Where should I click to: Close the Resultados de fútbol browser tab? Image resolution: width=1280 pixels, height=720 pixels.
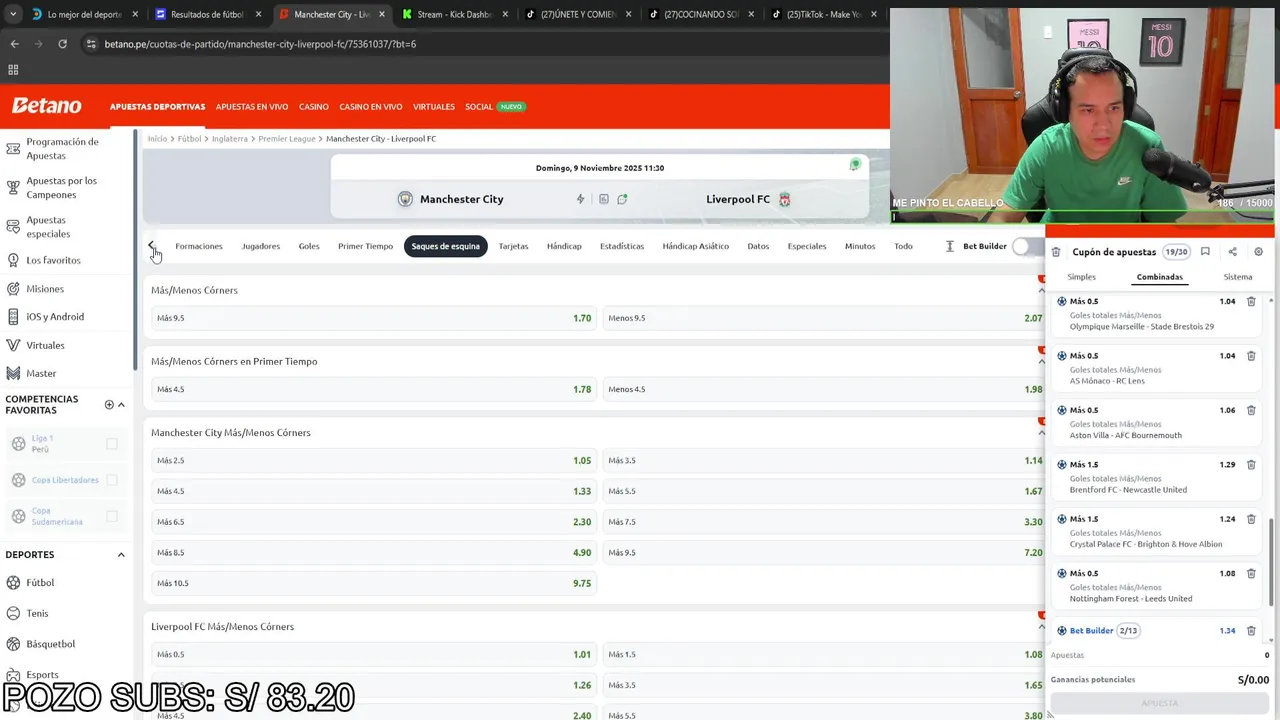[259, 14]
